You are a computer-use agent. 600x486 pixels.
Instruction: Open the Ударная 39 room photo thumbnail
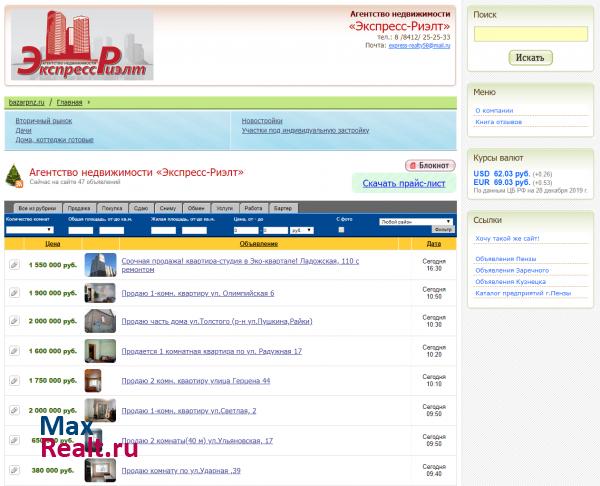click(100, 470)
